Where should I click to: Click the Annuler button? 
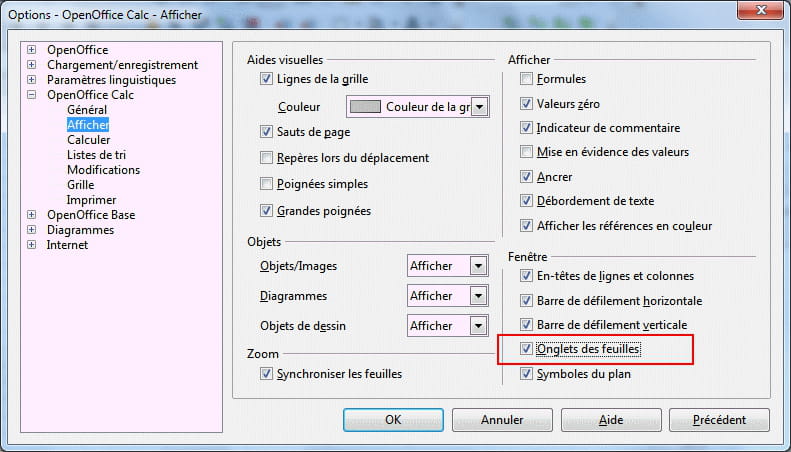(x=502, y=420)
